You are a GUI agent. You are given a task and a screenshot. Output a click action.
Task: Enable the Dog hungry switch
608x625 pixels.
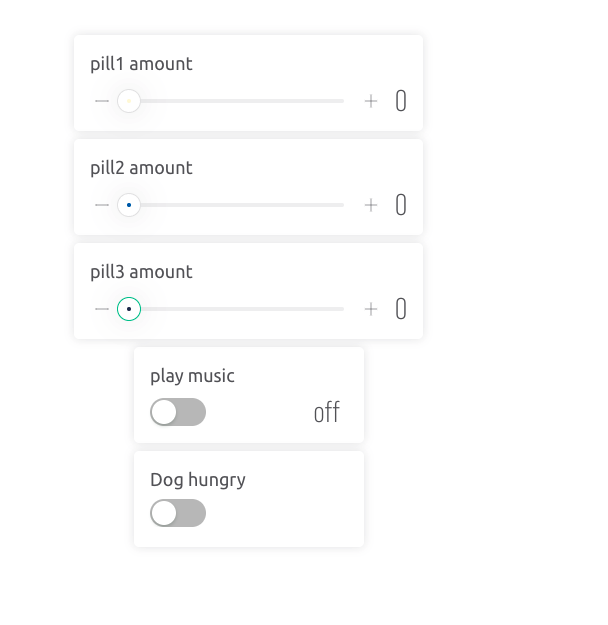click(178, 513)
